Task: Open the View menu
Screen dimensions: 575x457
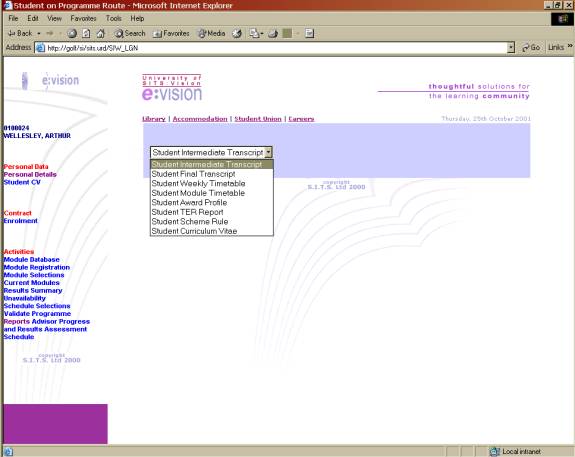Action: coord(54,18)
